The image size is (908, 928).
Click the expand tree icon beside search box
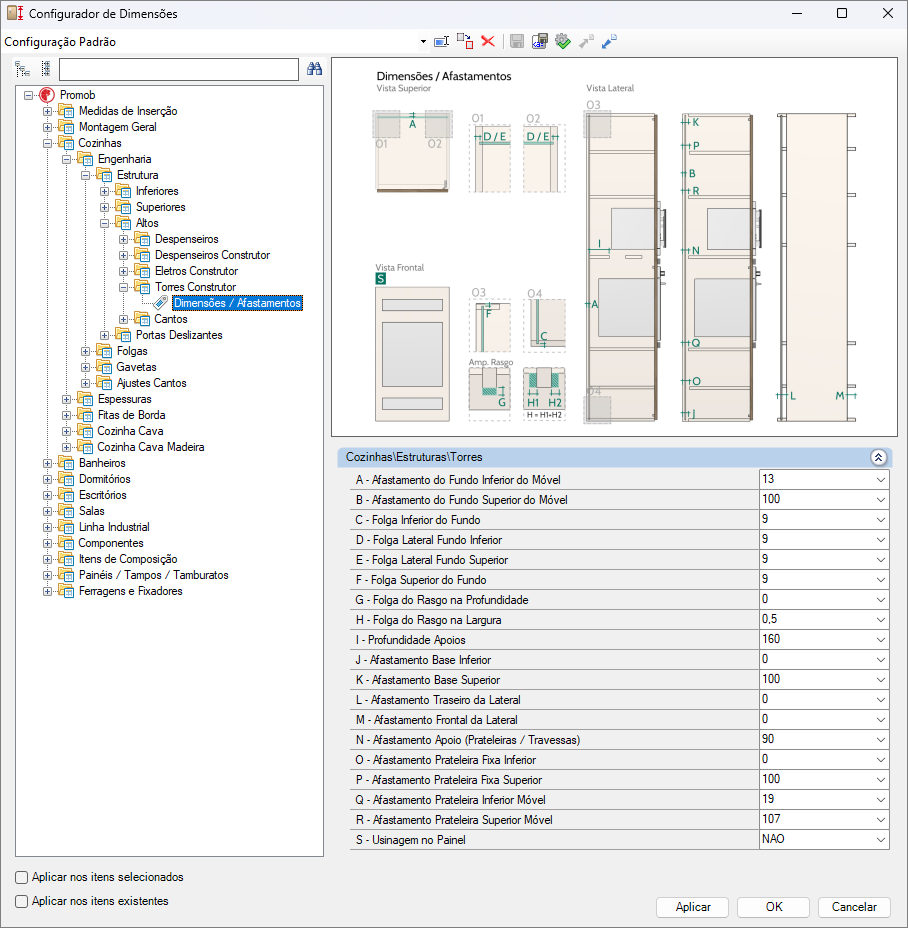22,69
